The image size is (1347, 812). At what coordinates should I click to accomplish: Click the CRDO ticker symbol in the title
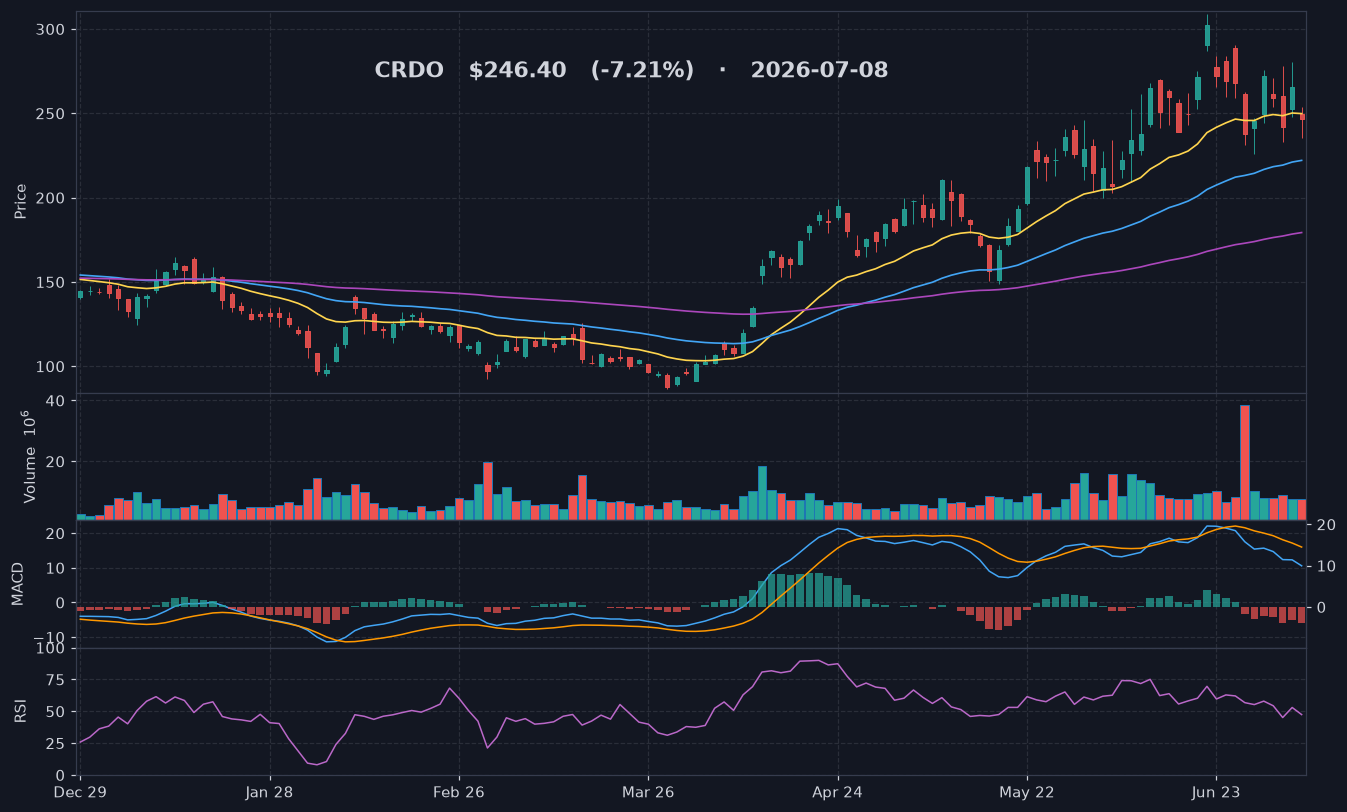tap(409, 71)
